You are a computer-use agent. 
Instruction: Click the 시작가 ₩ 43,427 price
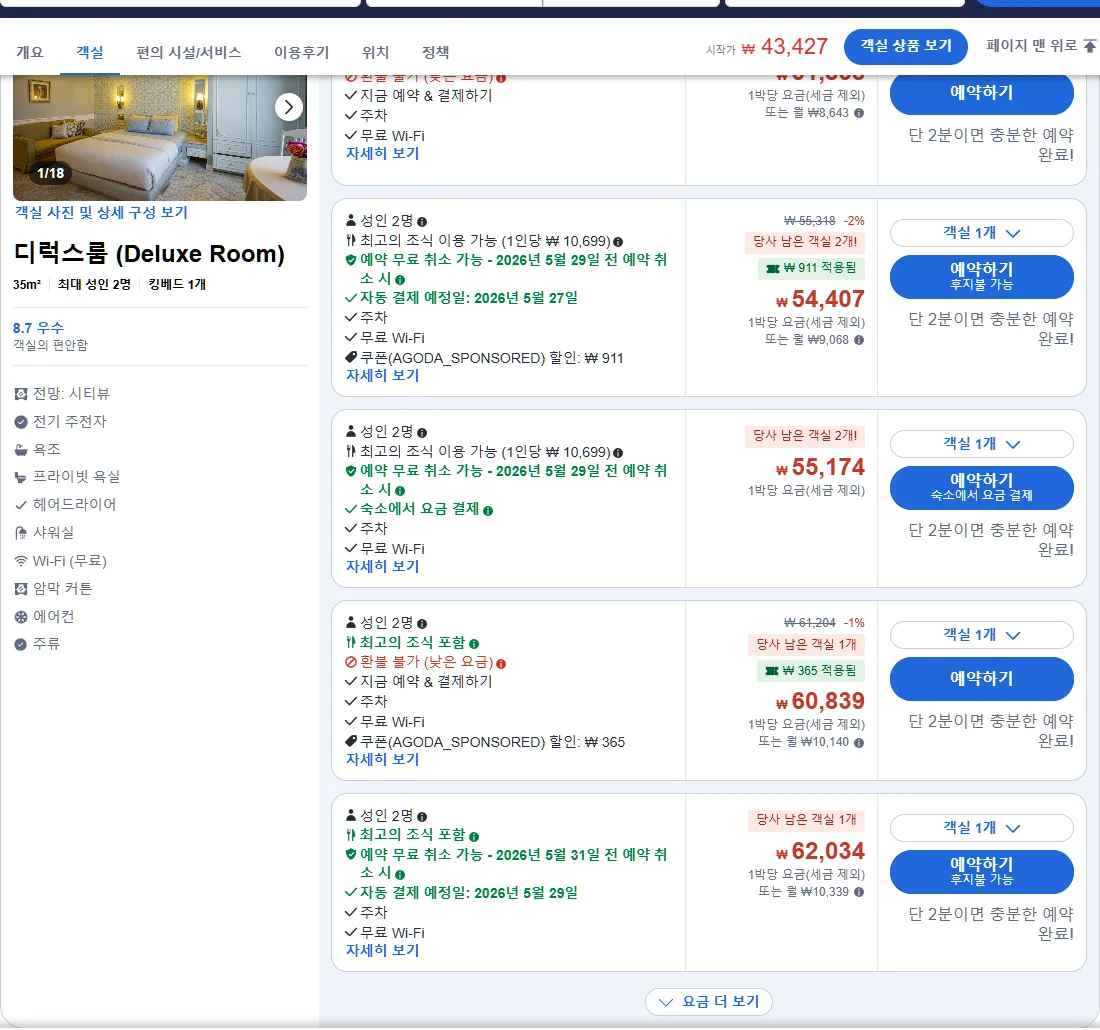point(767,47)
